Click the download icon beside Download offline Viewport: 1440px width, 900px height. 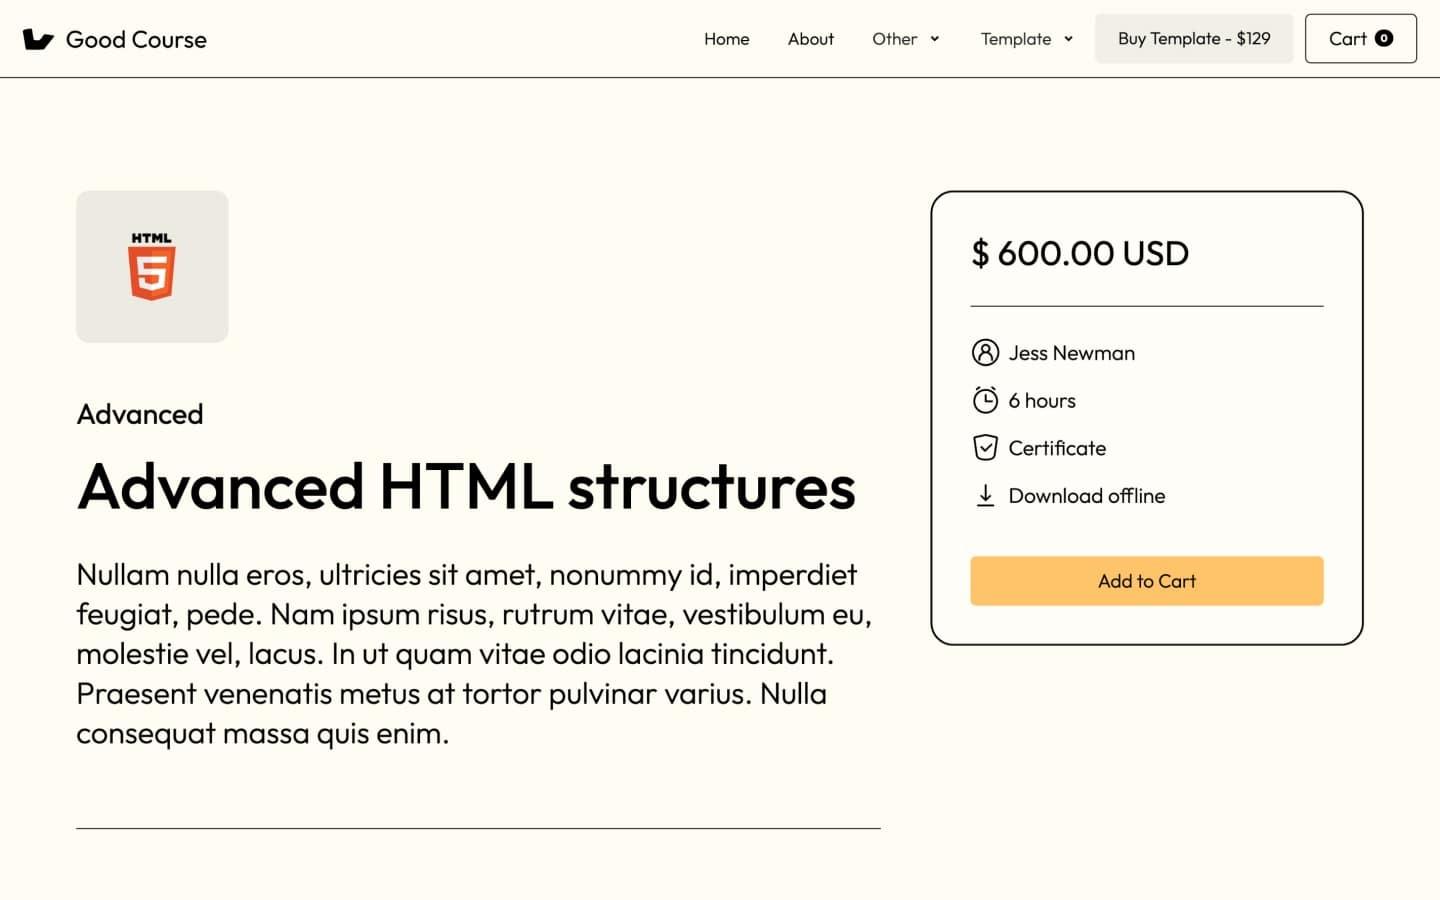coord(986,495)
